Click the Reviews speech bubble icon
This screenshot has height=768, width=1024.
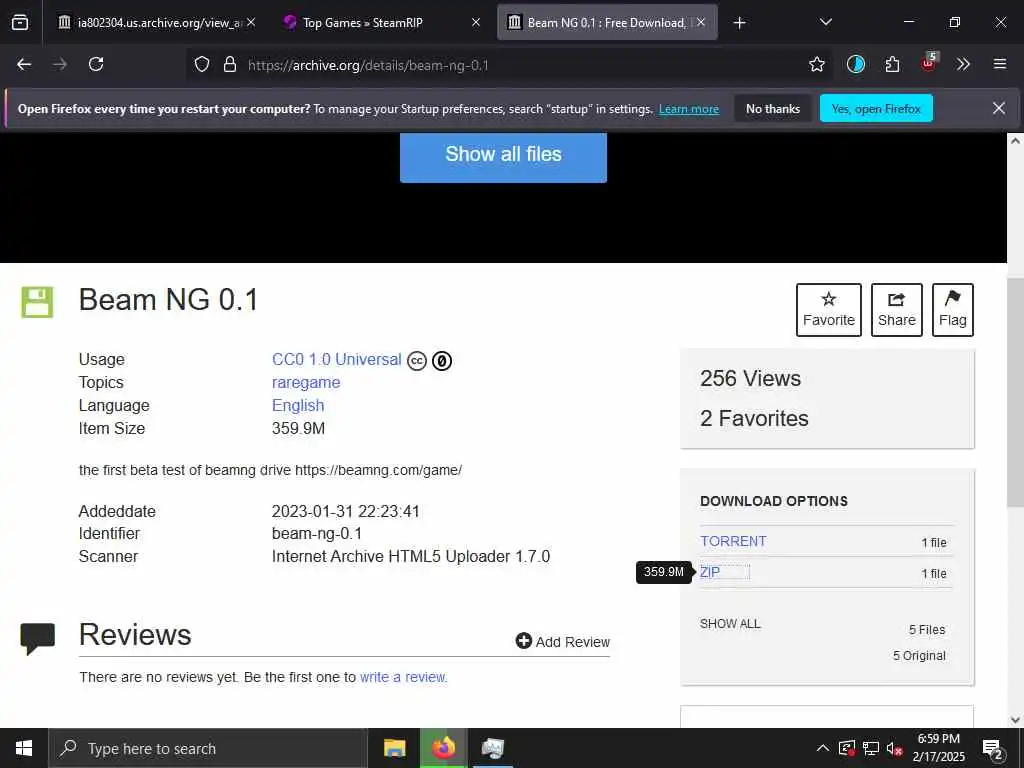(37, 638)
